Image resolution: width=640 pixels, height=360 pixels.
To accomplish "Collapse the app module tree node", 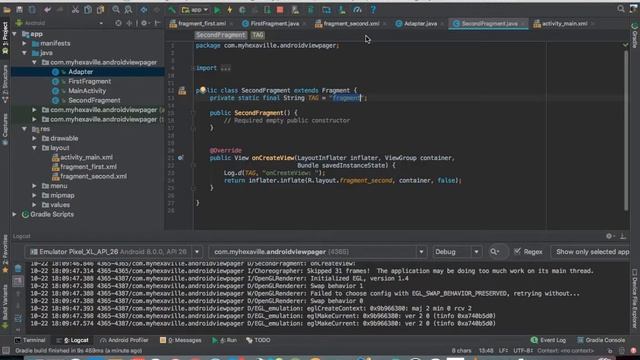I will tap(15, 34).
